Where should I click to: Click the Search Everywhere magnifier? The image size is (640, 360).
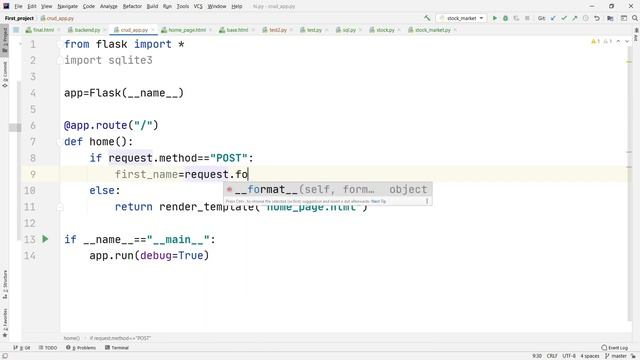(635, 18)
